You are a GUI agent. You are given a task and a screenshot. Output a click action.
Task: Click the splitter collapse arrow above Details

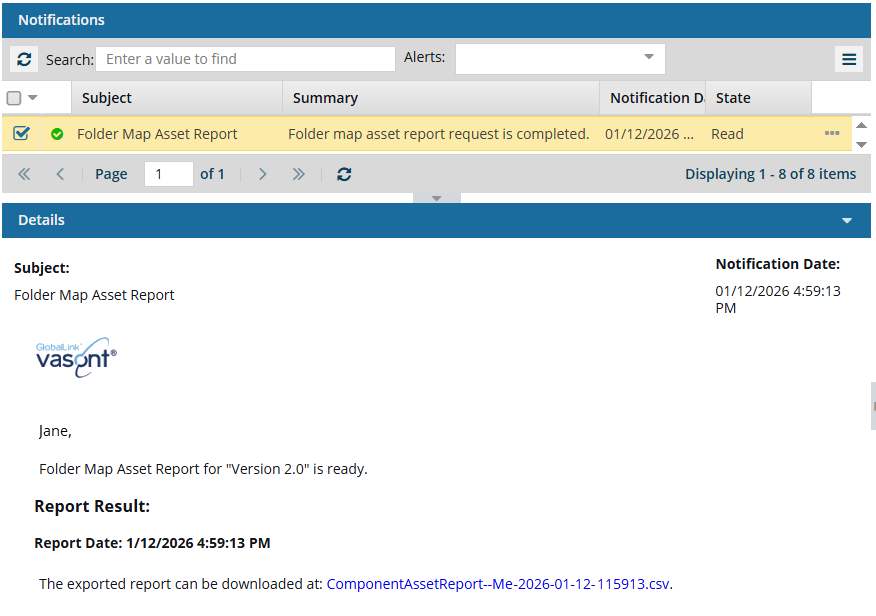pyautogui.click(x=436, y=198)
